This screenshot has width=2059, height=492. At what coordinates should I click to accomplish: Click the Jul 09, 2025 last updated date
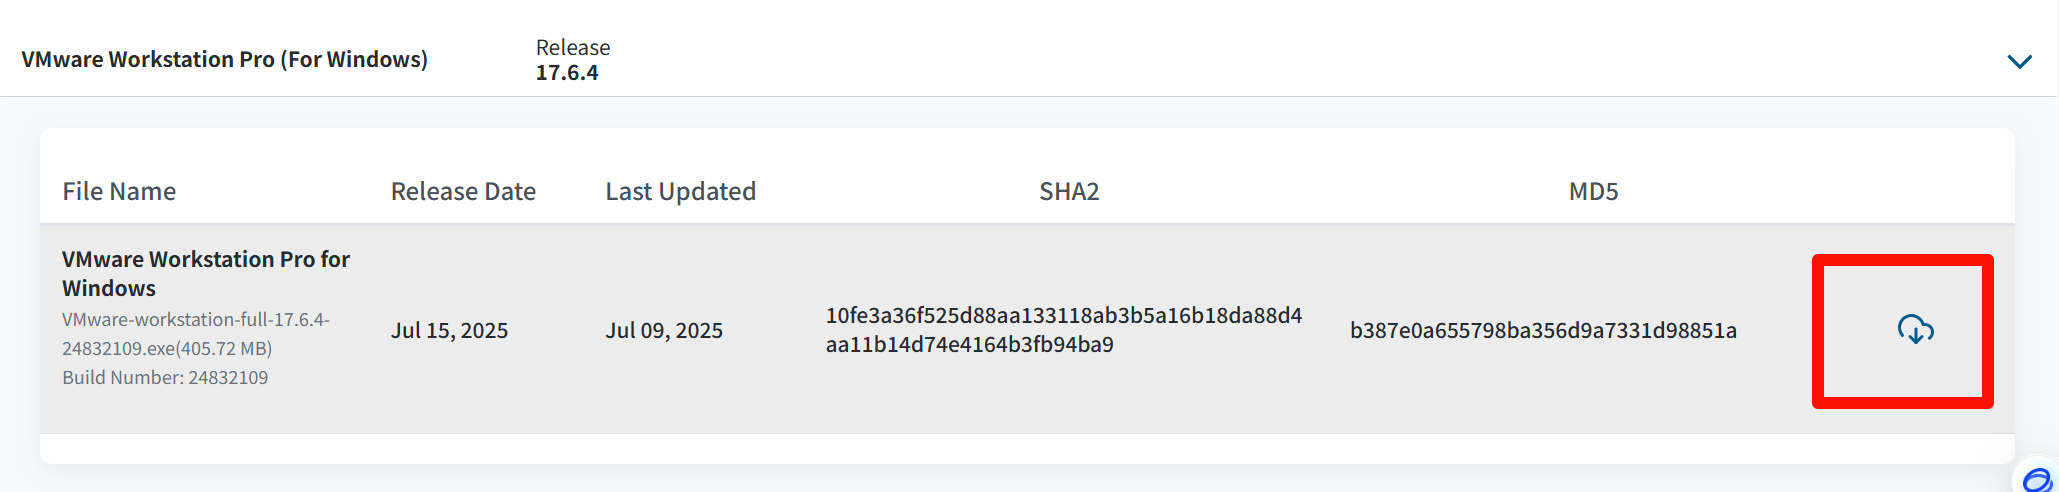[x=664, y=331]
